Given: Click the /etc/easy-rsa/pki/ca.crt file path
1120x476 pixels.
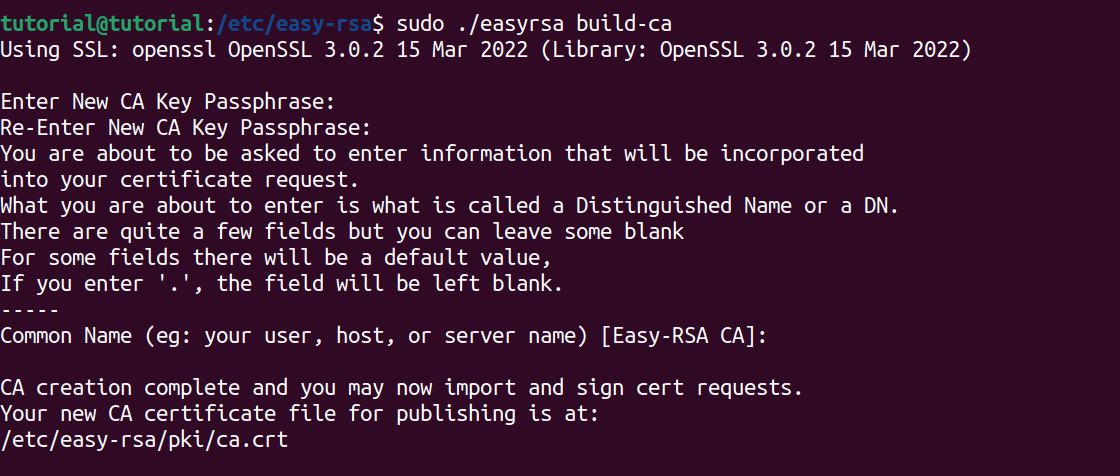Looking at the screenshot, I should (144, 439).
